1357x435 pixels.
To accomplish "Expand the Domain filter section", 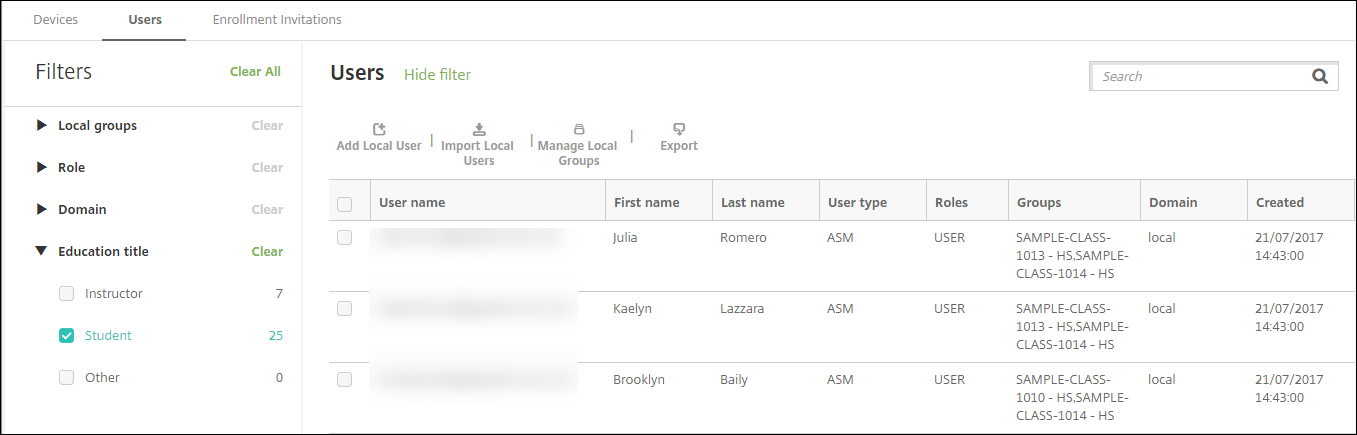I will tap(42, 210).
